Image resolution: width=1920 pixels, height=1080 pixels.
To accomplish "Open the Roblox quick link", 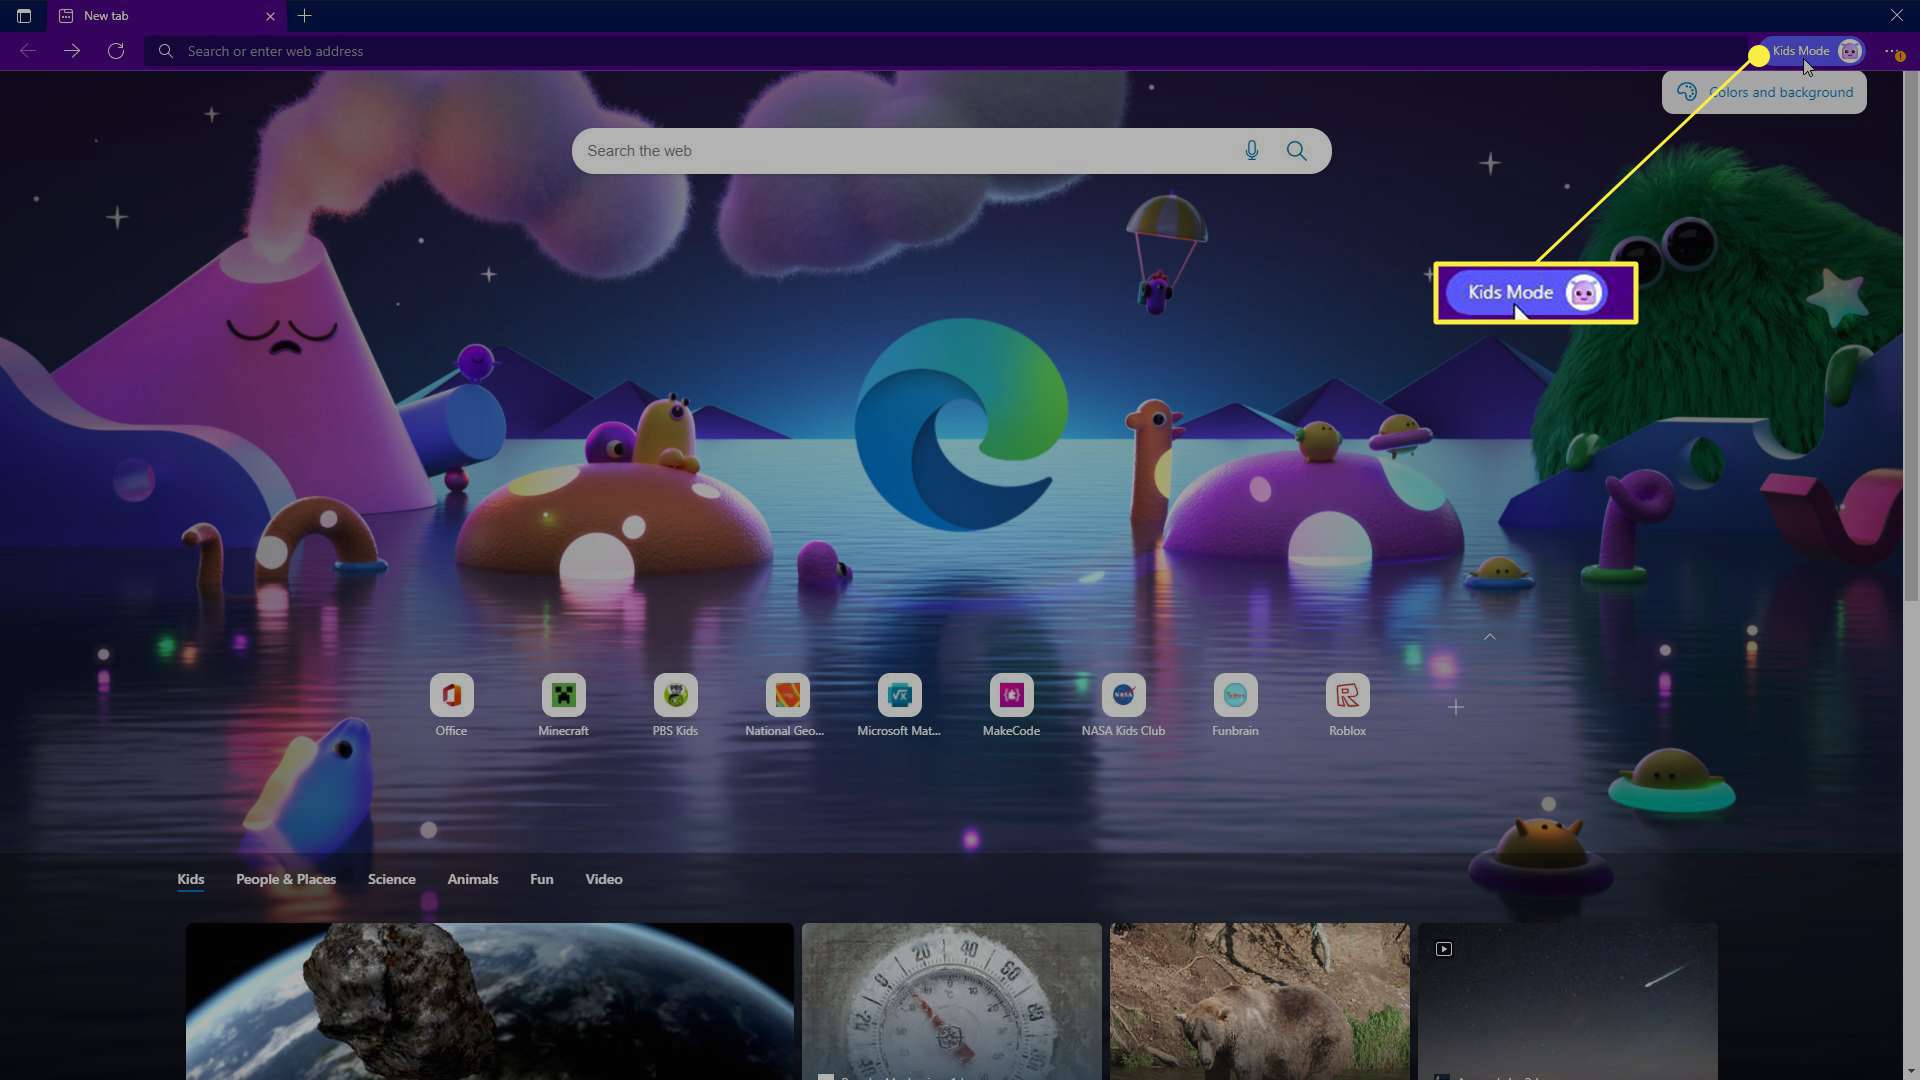I will tap(1347, 705).
